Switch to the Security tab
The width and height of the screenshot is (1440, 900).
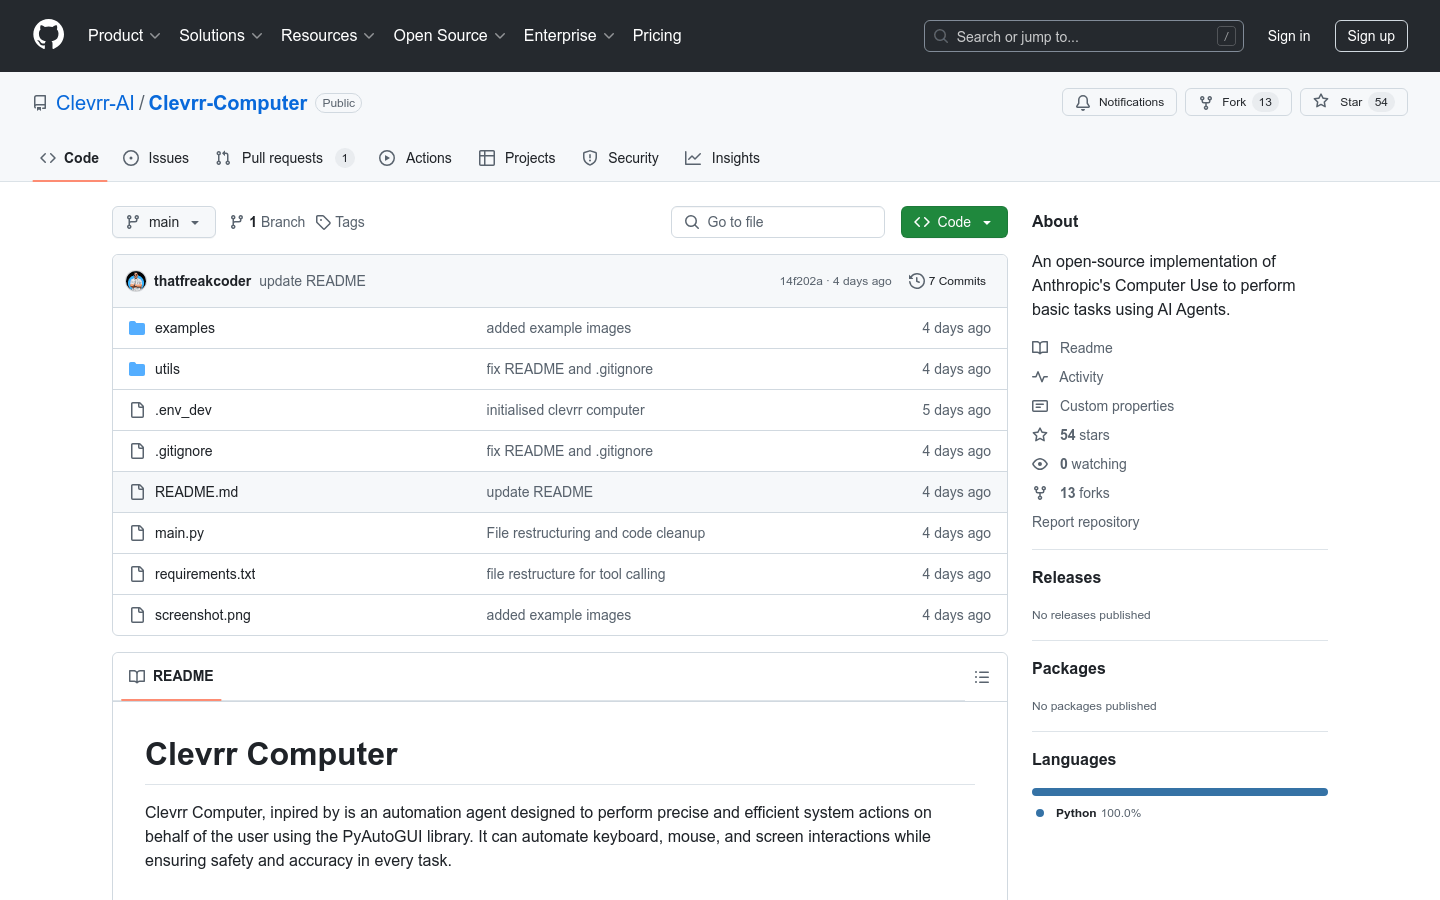(x=621, y=158)
